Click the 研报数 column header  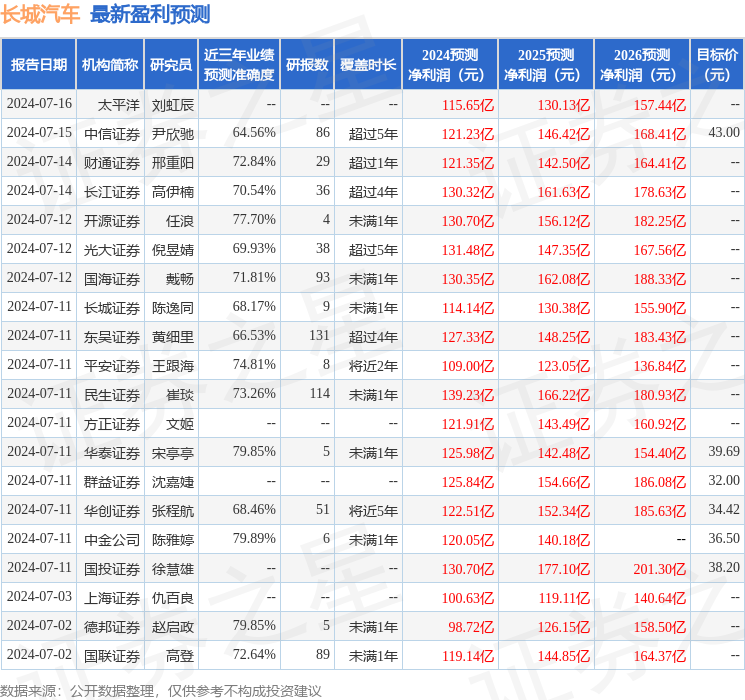pos(307,65)
